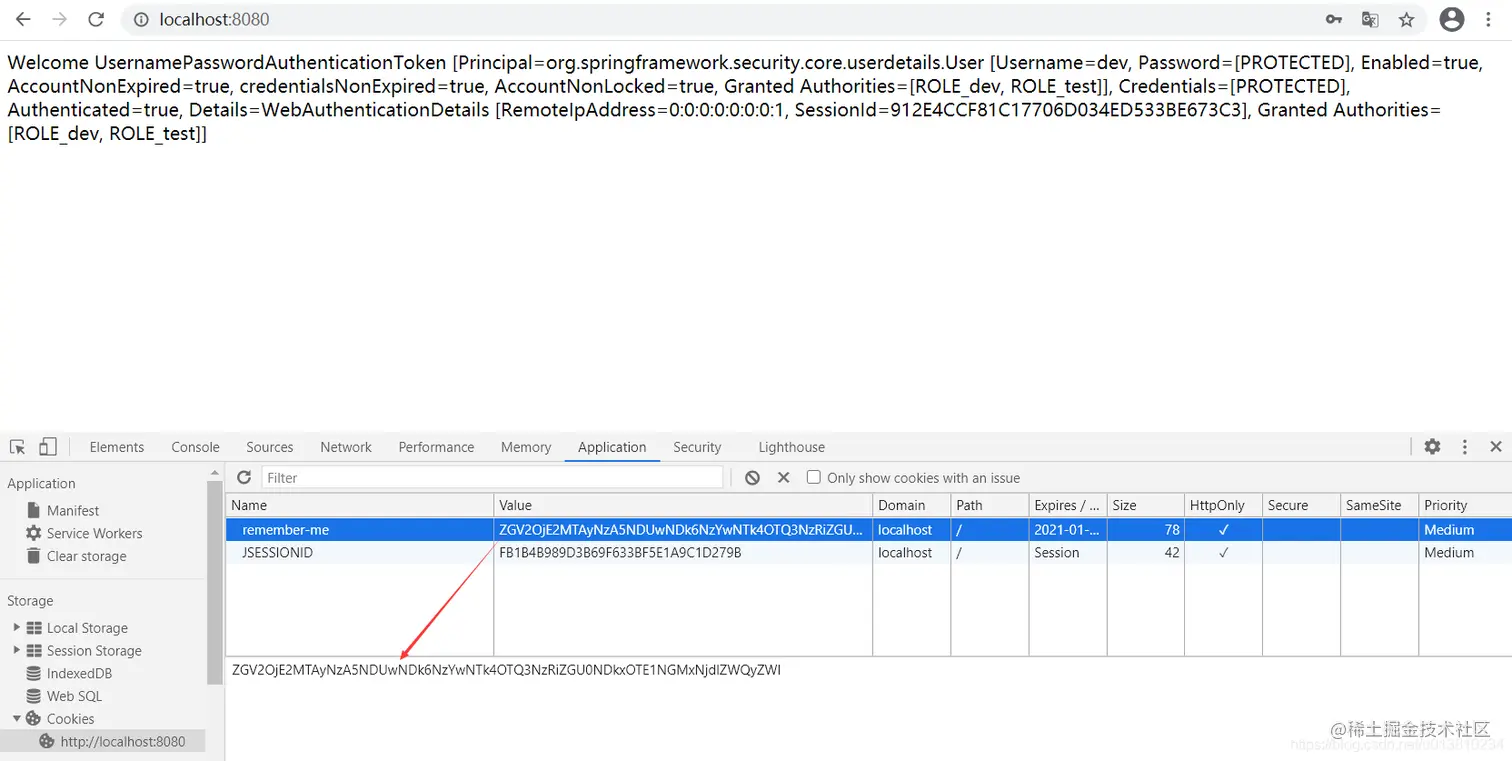Close the DevTools panel
The image size is (1512, 761).
pos(1495,447)
